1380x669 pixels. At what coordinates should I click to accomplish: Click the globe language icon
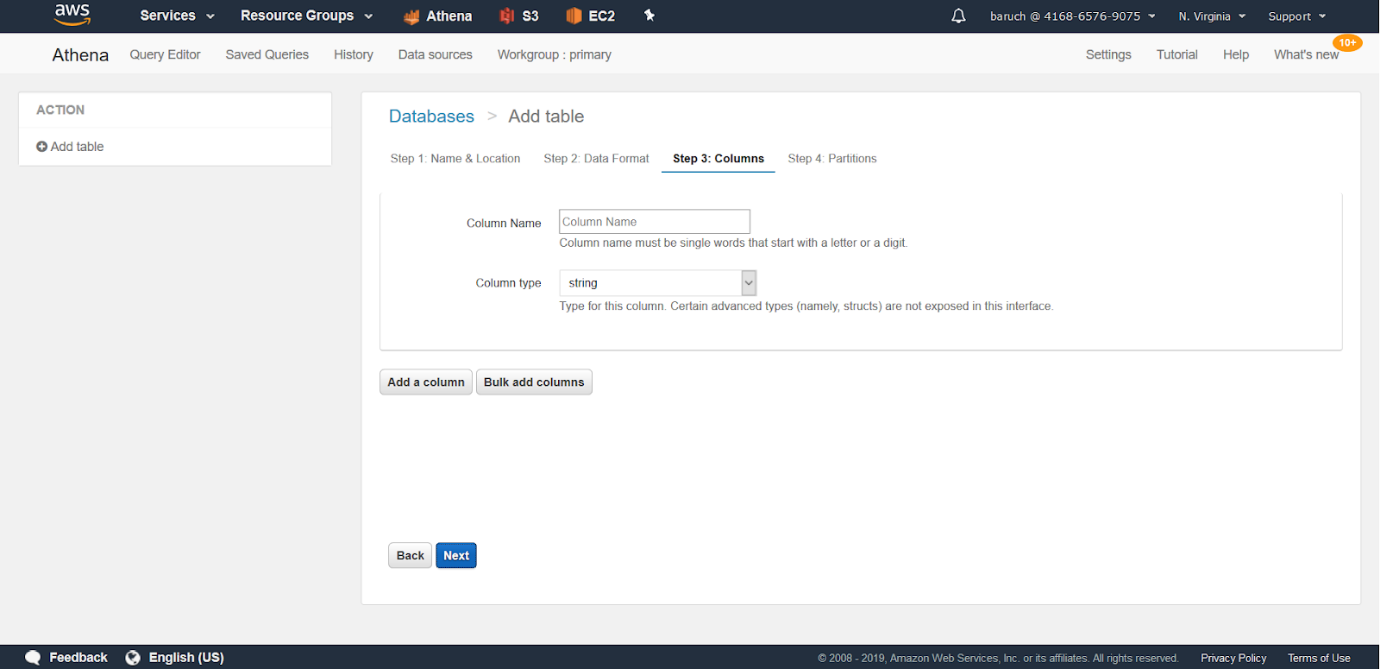click(x=133, y=657)
